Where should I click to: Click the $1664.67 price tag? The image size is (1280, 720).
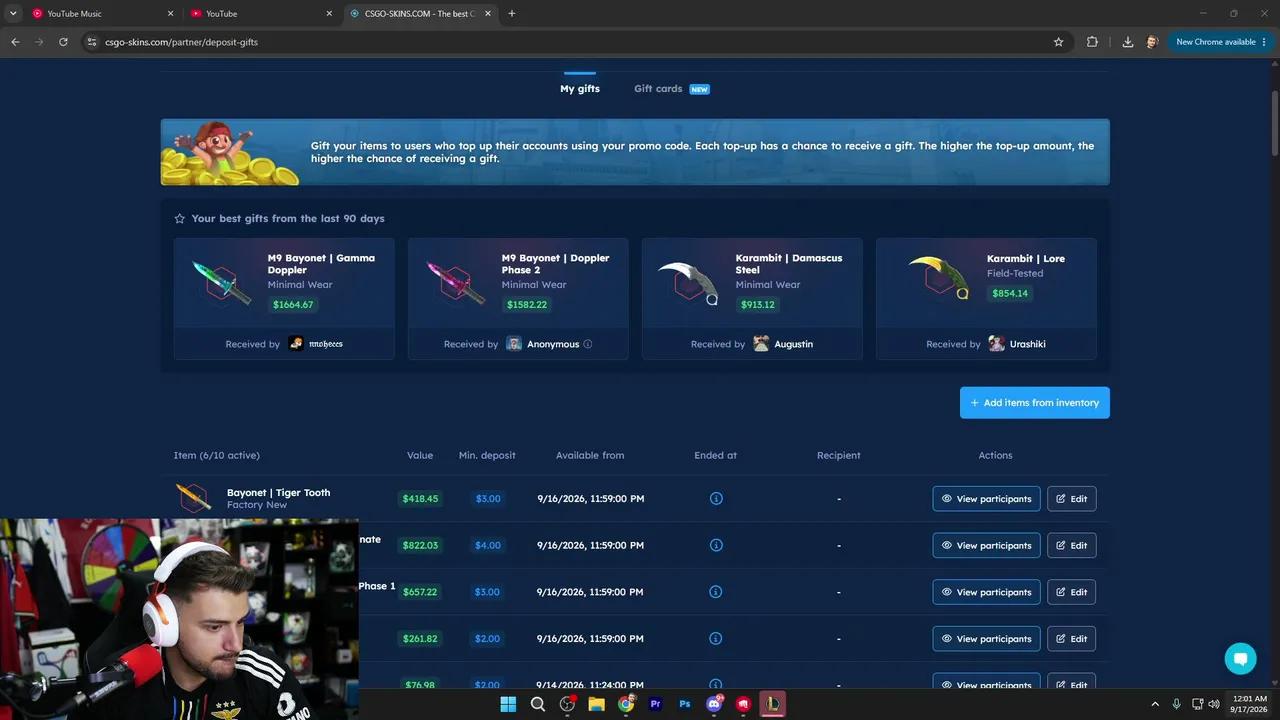pos(293,305)
